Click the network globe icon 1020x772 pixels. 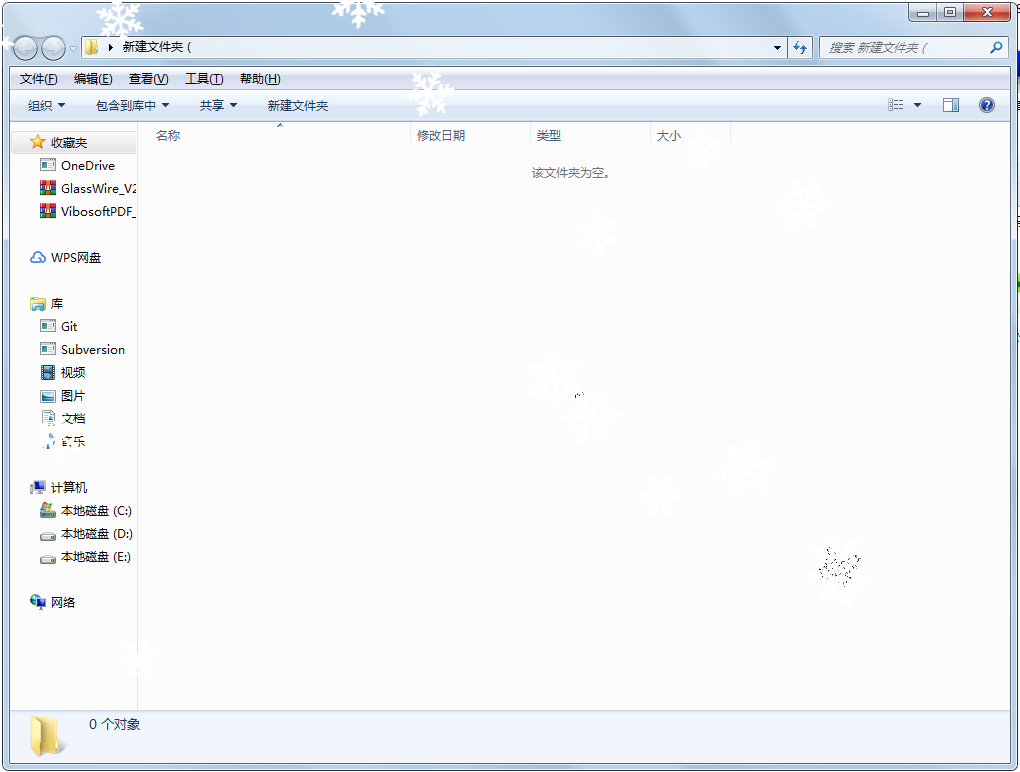38,602
